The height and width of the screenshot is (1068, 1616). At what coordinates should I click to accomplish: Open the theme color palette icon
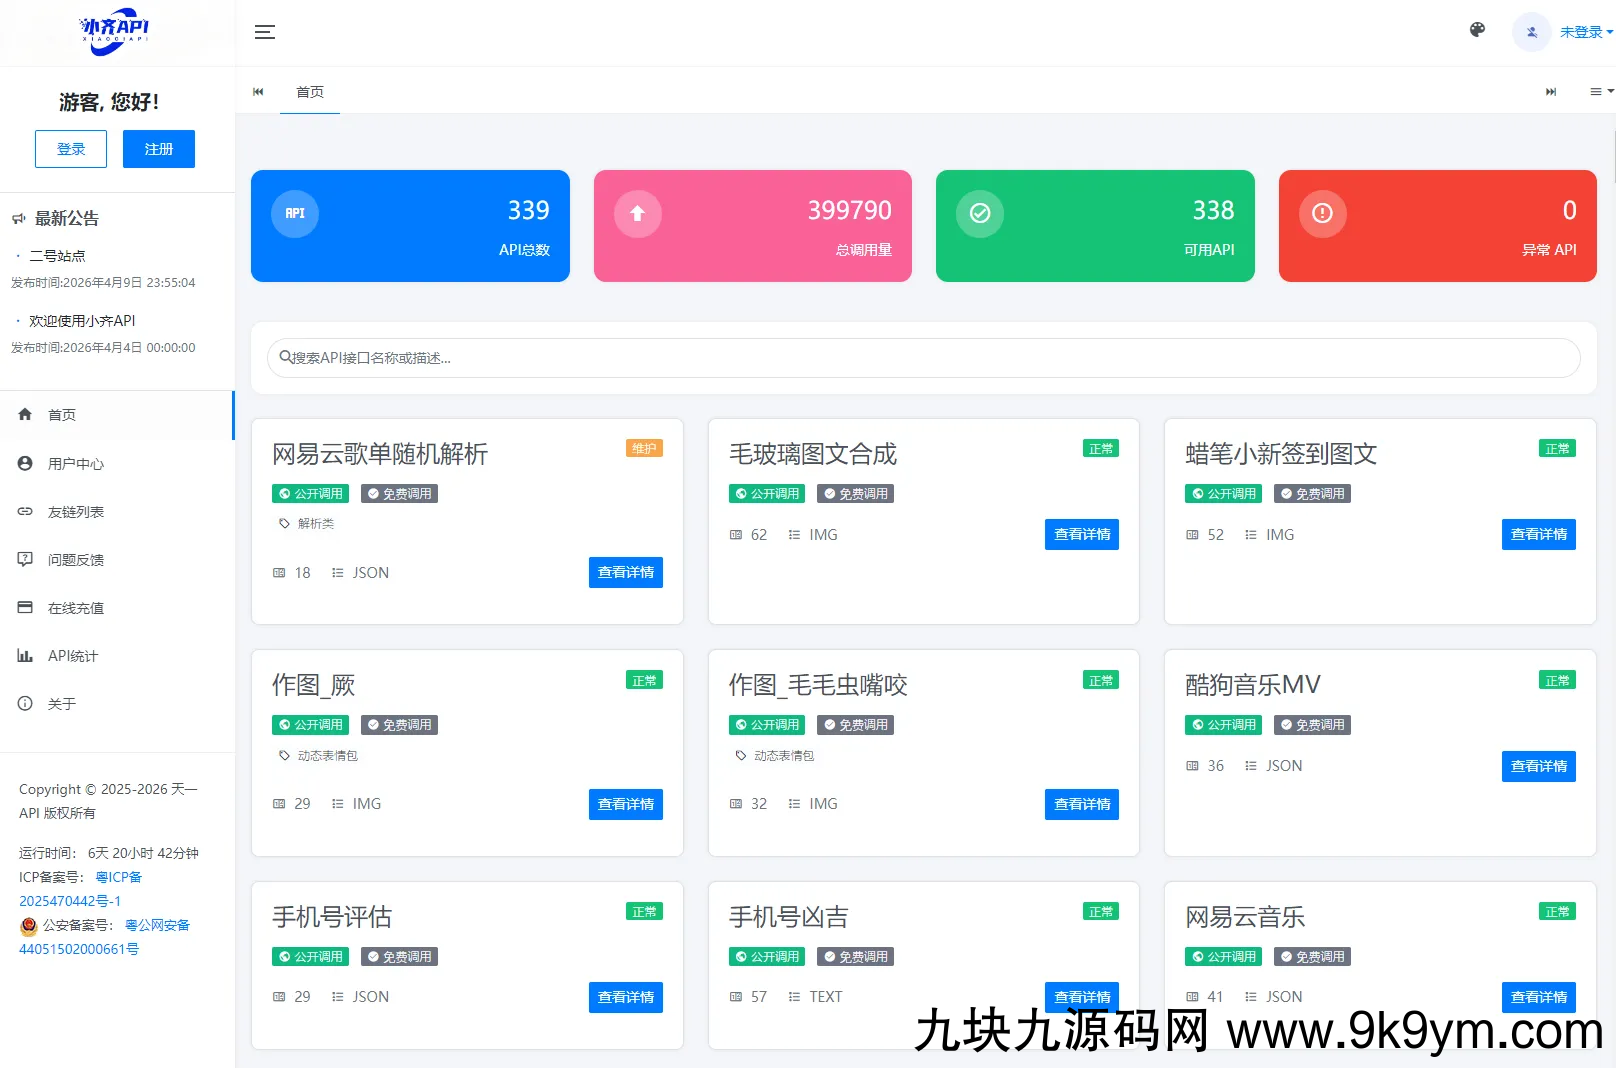(1477, 31)
